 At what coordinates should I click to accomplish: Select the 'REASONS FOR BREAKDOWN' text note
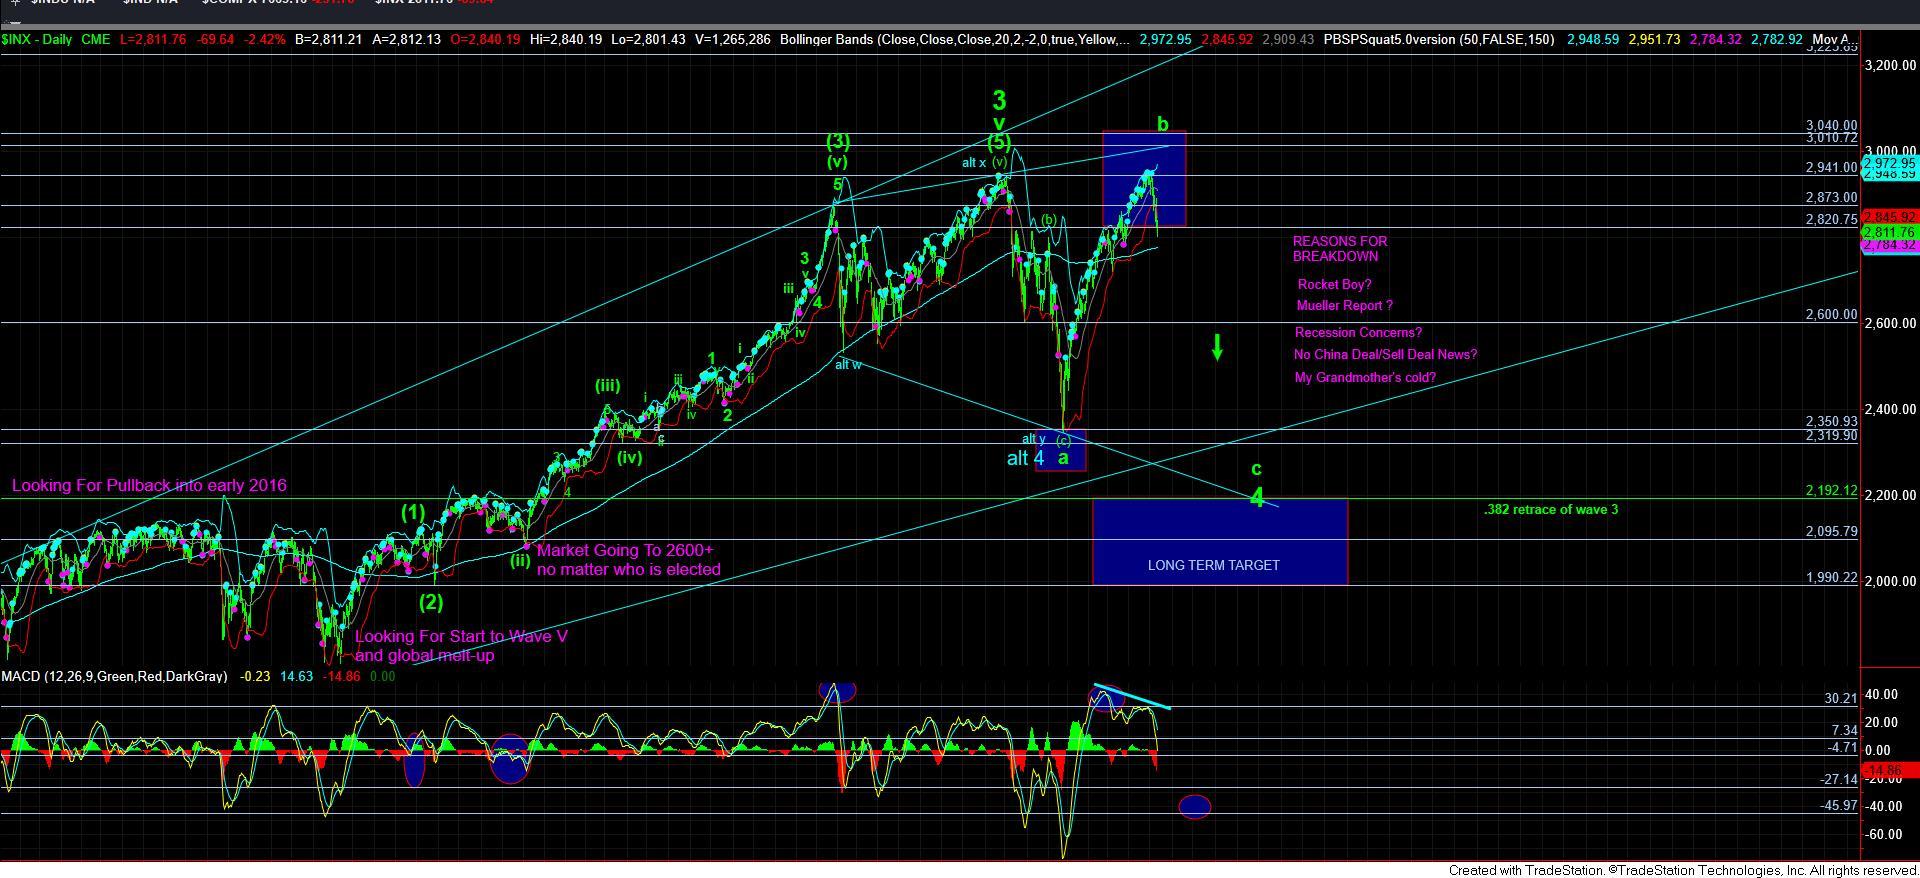1339,248
